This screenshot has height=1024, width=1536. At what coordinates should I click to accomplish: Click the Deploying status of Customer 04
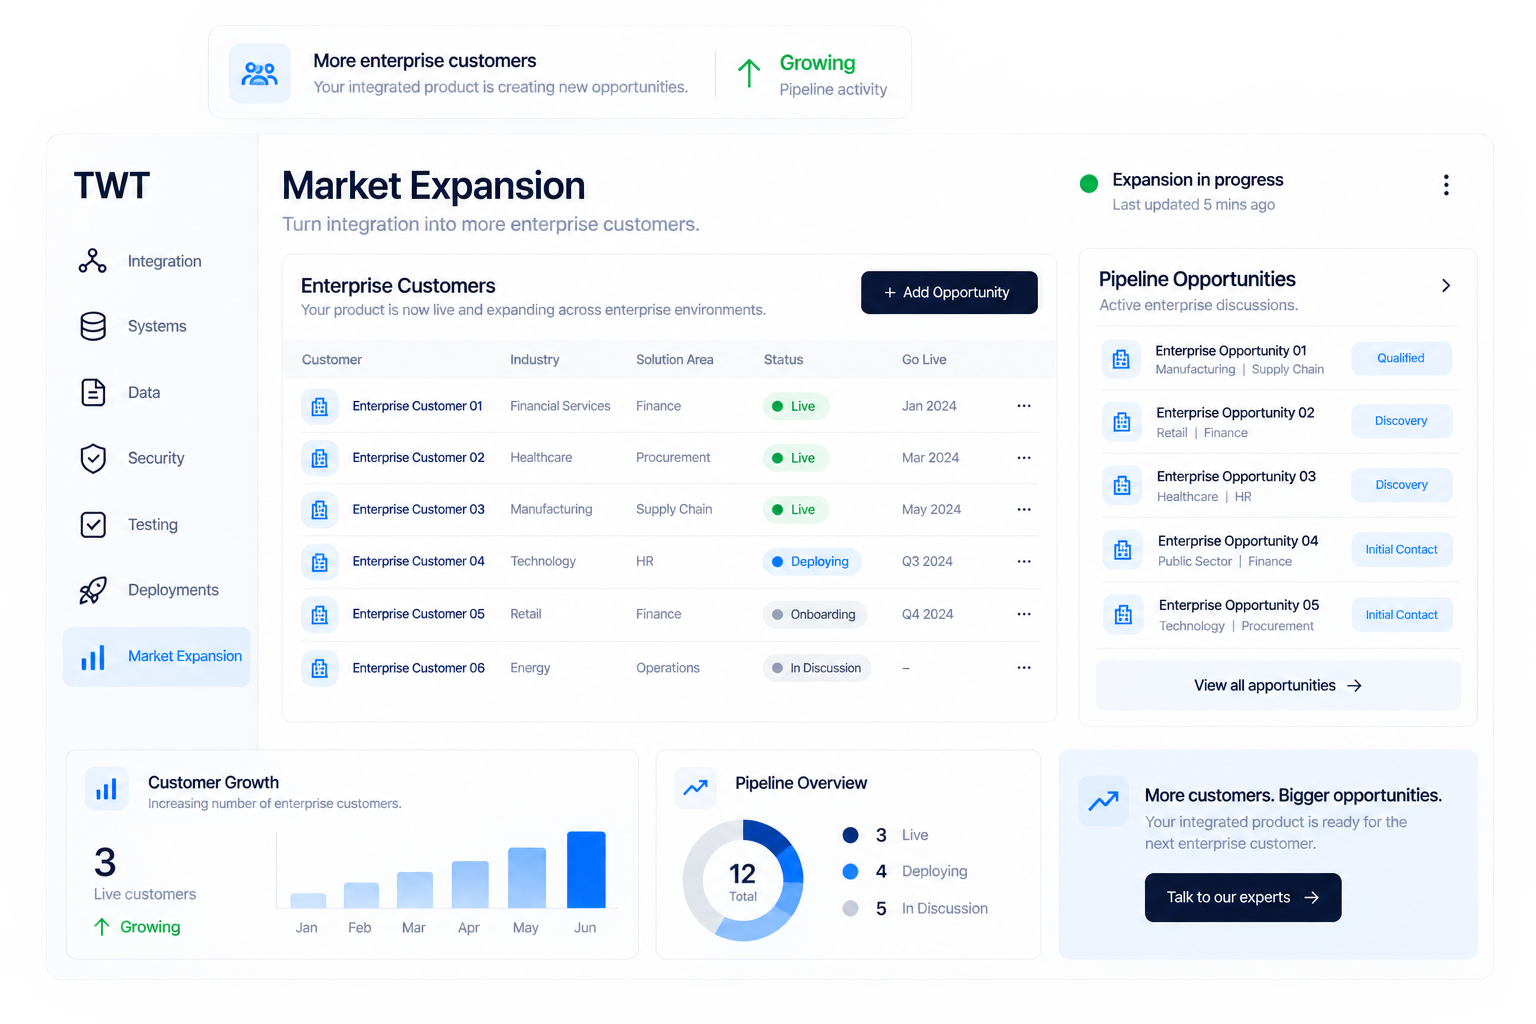click(x=811, y=561)
